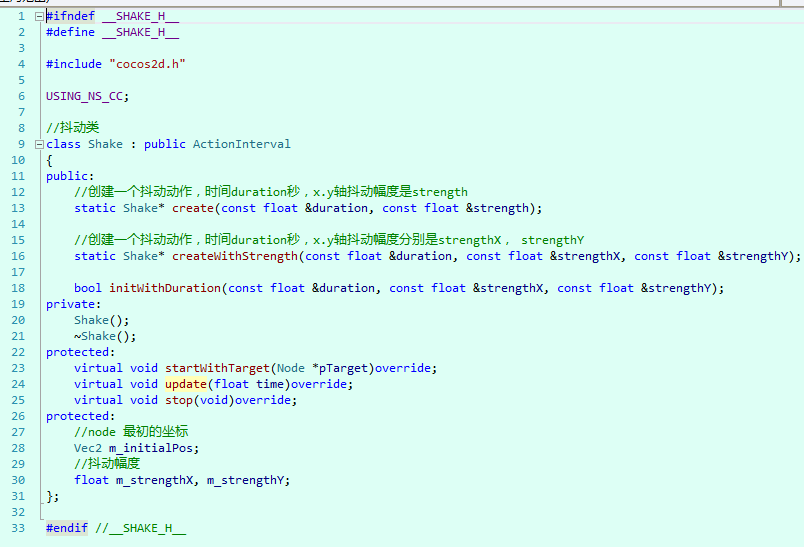Image resolution: width=804 pixels, height=547 pixels.
Task: Click the &strengthY parameter on line 16
Action: coord(752,256)
